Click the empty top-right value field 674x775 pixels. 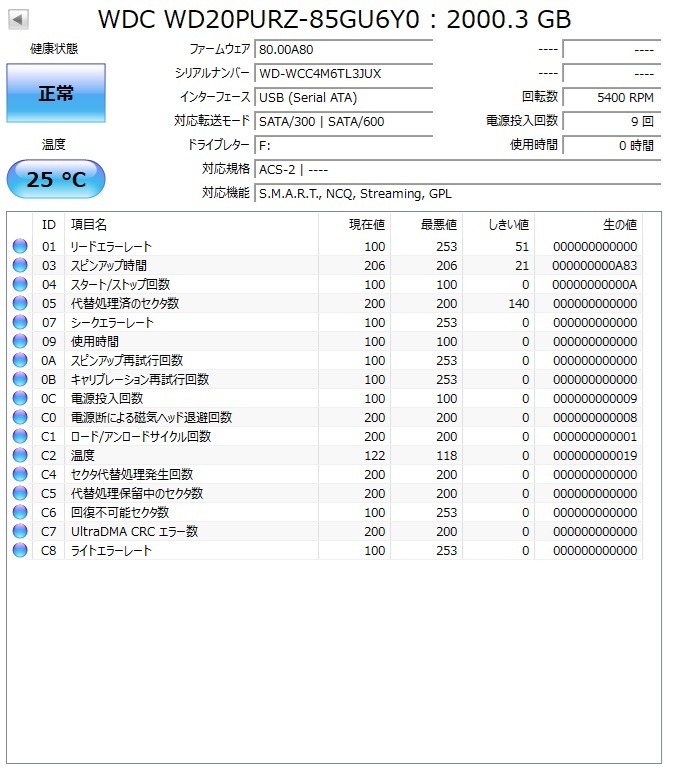[612, 49]
